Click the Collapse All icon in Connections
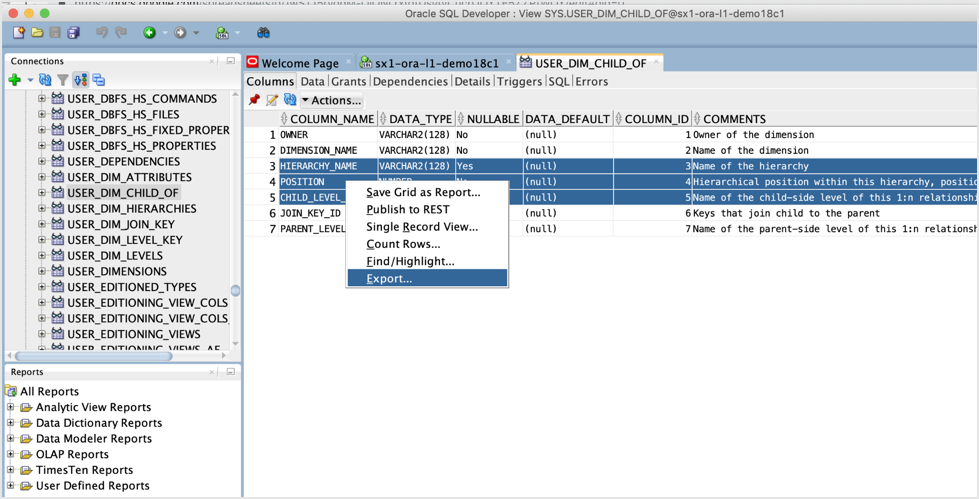Screen dimensions: 979x499 coord(99,80)
